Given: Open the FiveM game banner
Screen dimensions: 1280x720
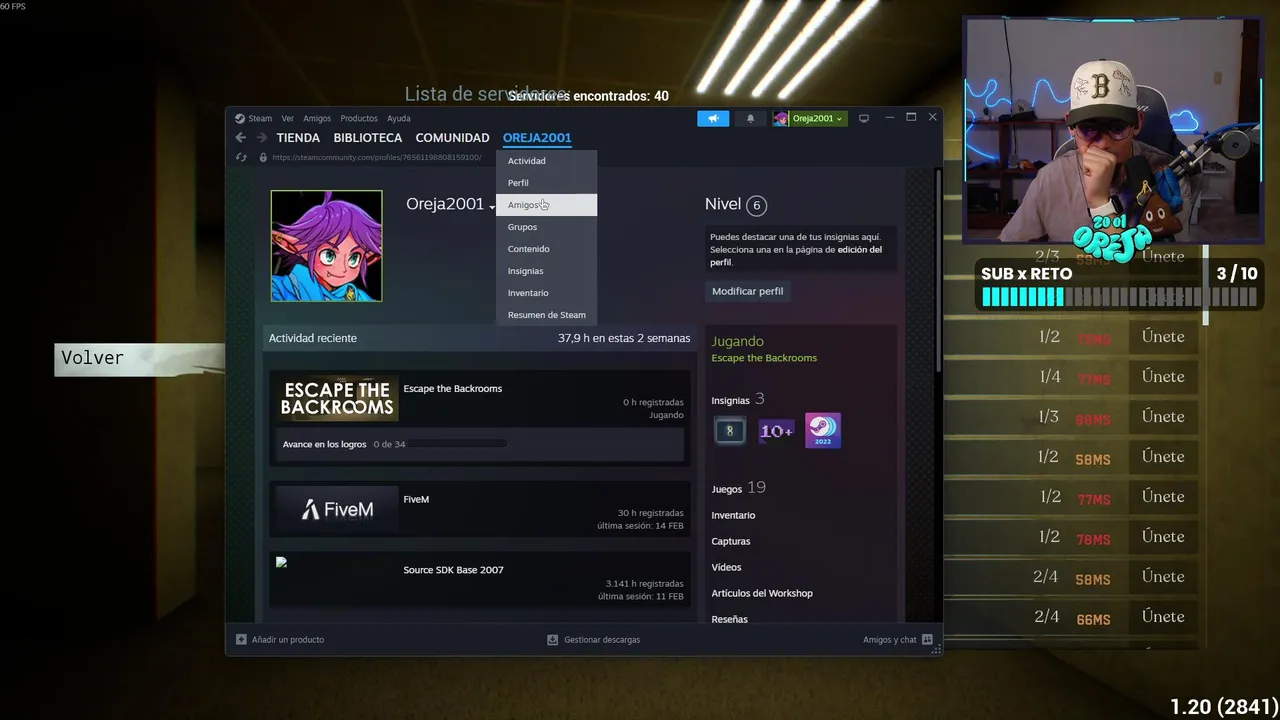Looking at the screenshot, I should point(337,509).
